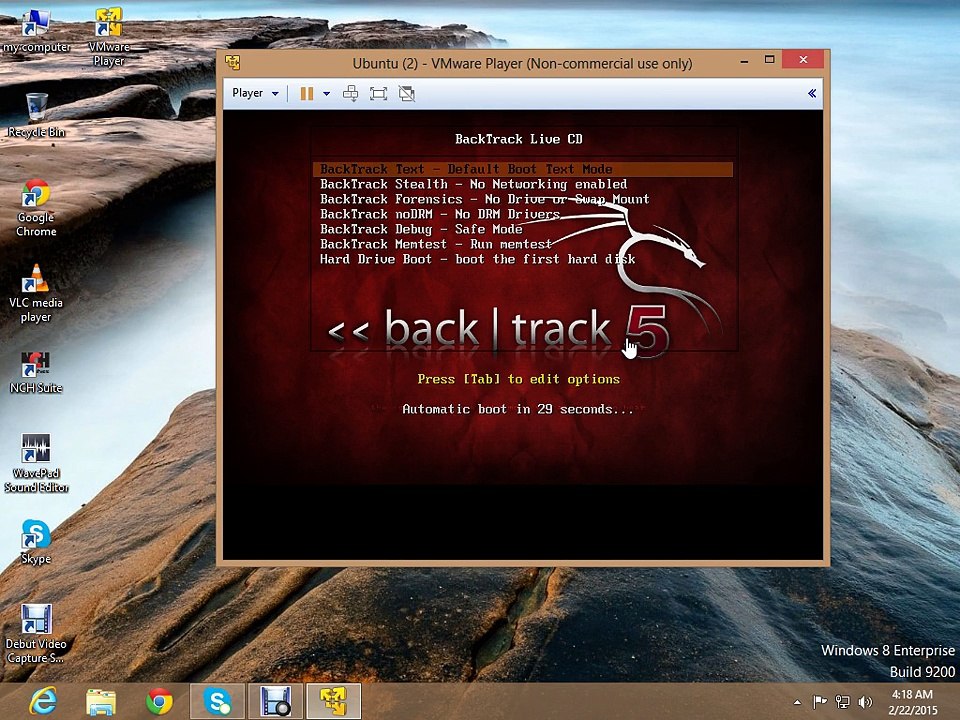
Task: Open the Recycle Bin desktop icon
Action: (x=36, y=115)
